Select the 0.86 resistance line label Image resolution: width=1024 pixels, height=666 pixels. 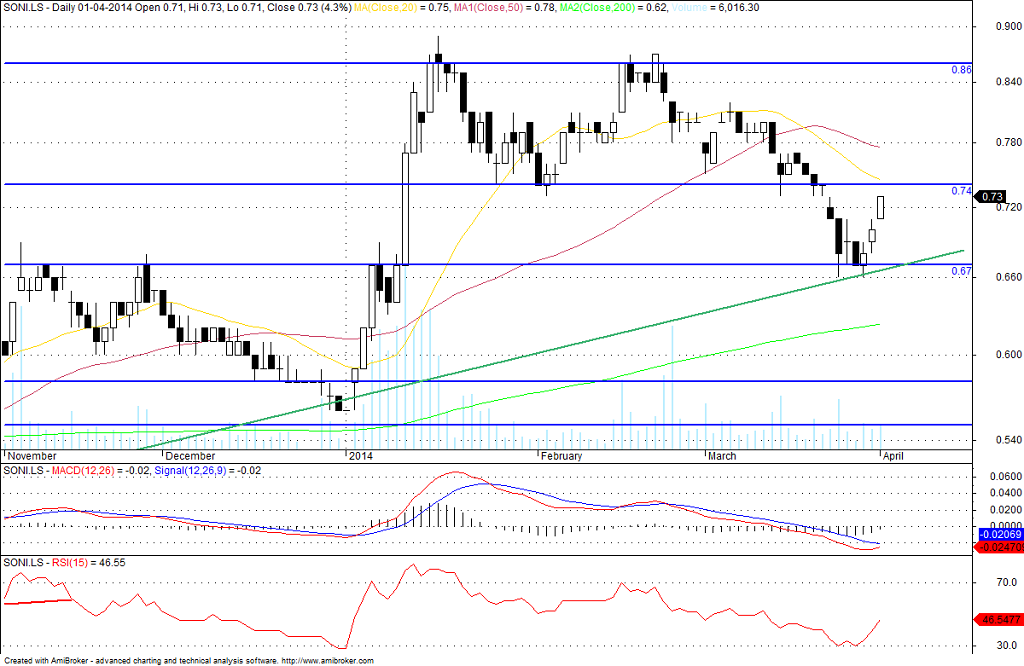(x=961, y=69)
